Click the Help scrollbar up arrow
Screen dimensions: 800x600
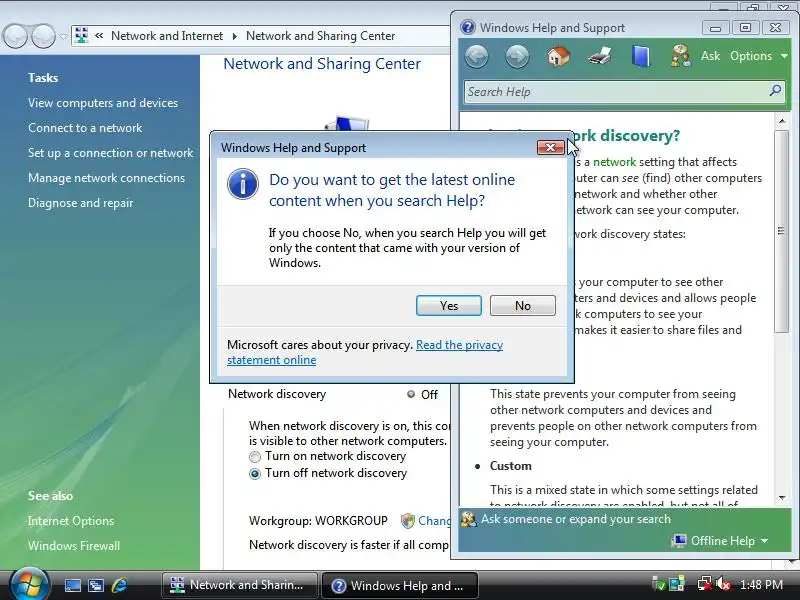coord(782,121)
